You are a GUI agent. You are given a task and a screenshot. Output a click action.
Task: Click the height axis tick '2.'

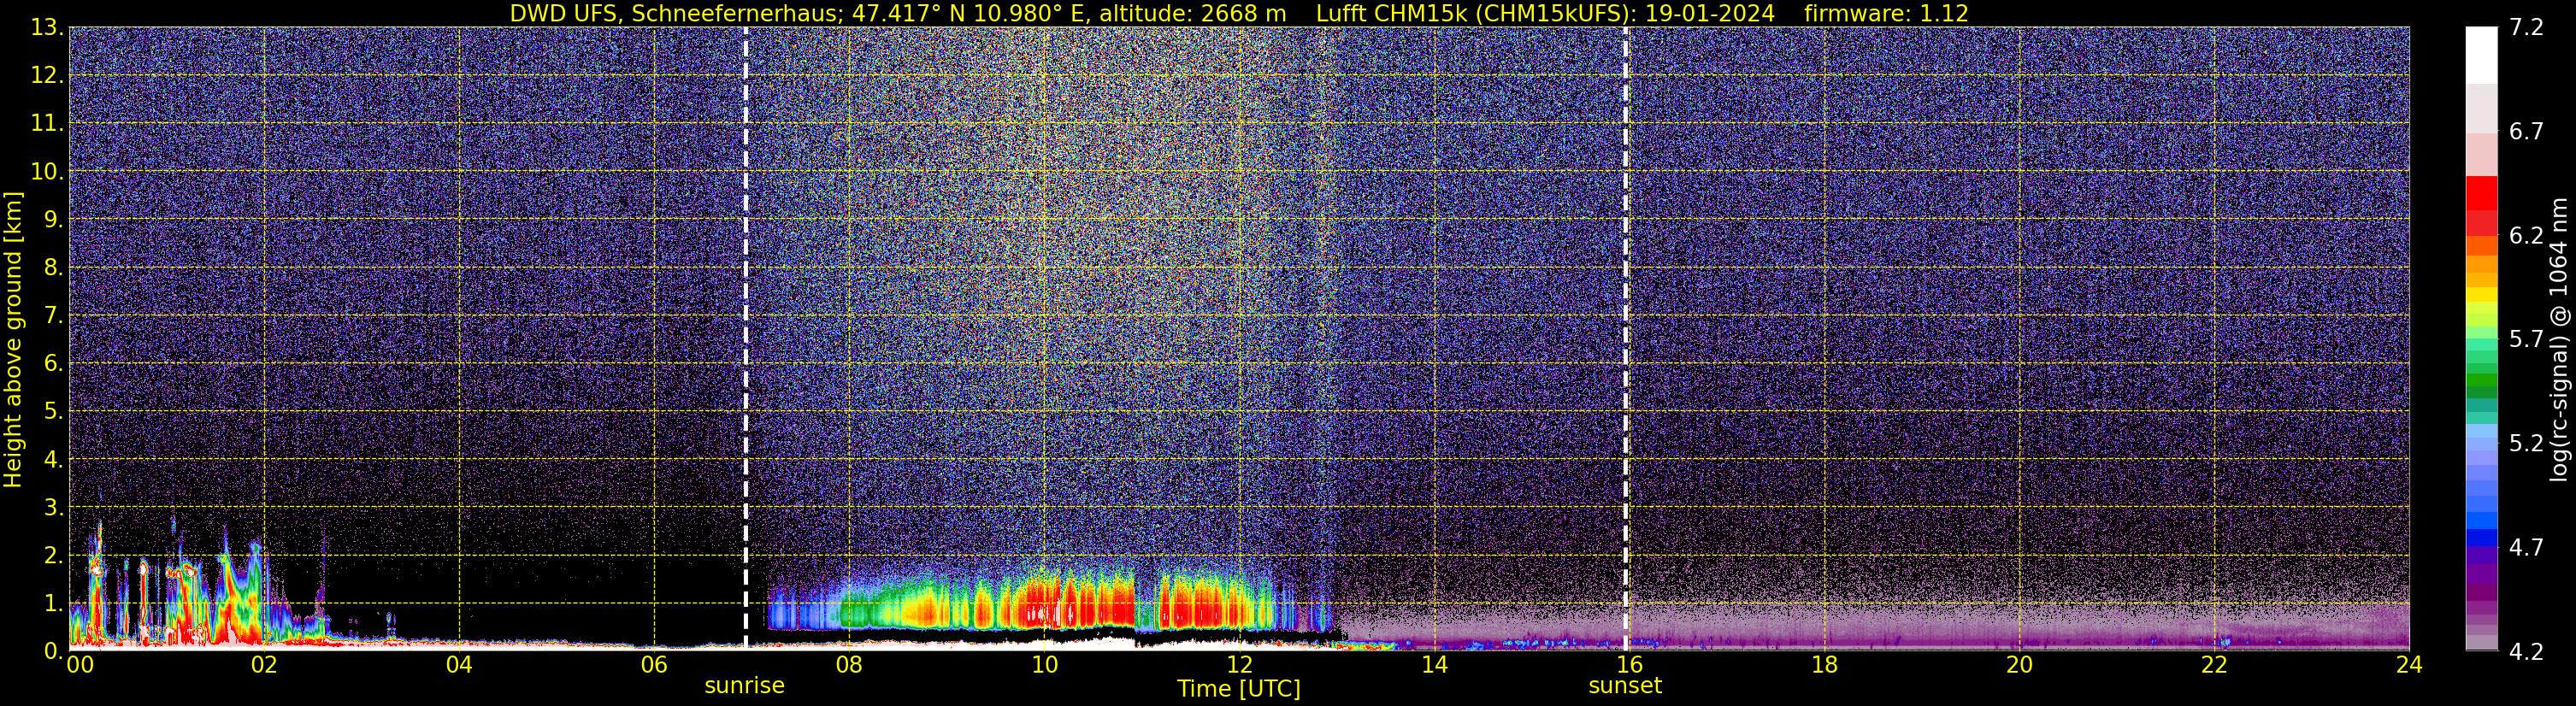pyautogui.click(x=54, y=556)
